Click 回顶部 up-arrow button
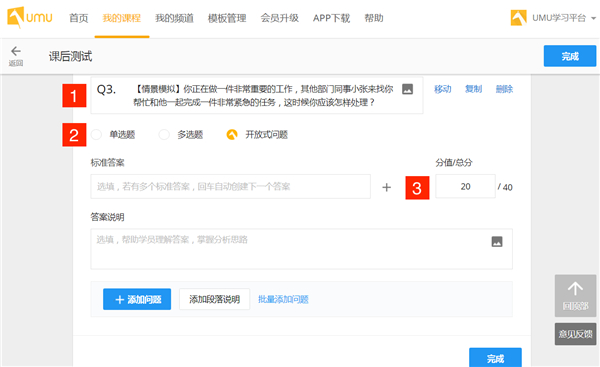 [575, 295]
